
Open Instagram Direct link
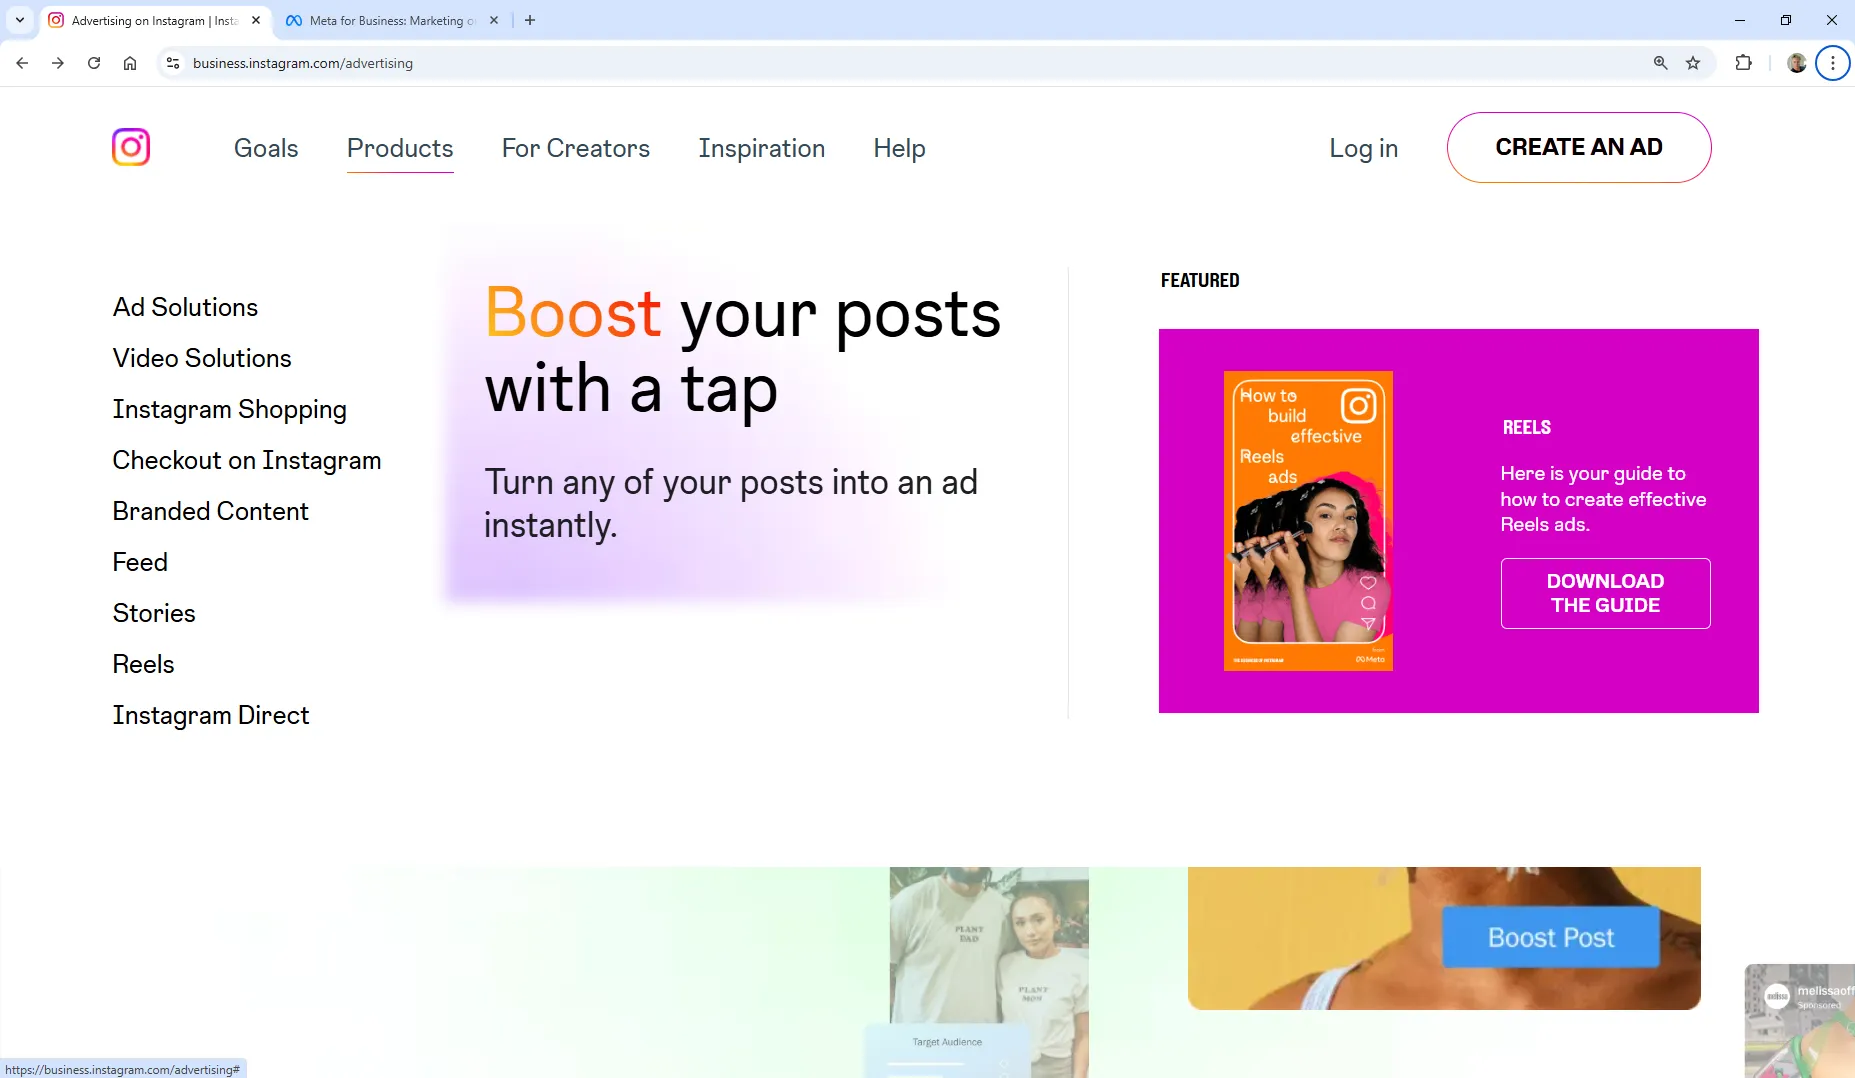click(x=211, y=715)
